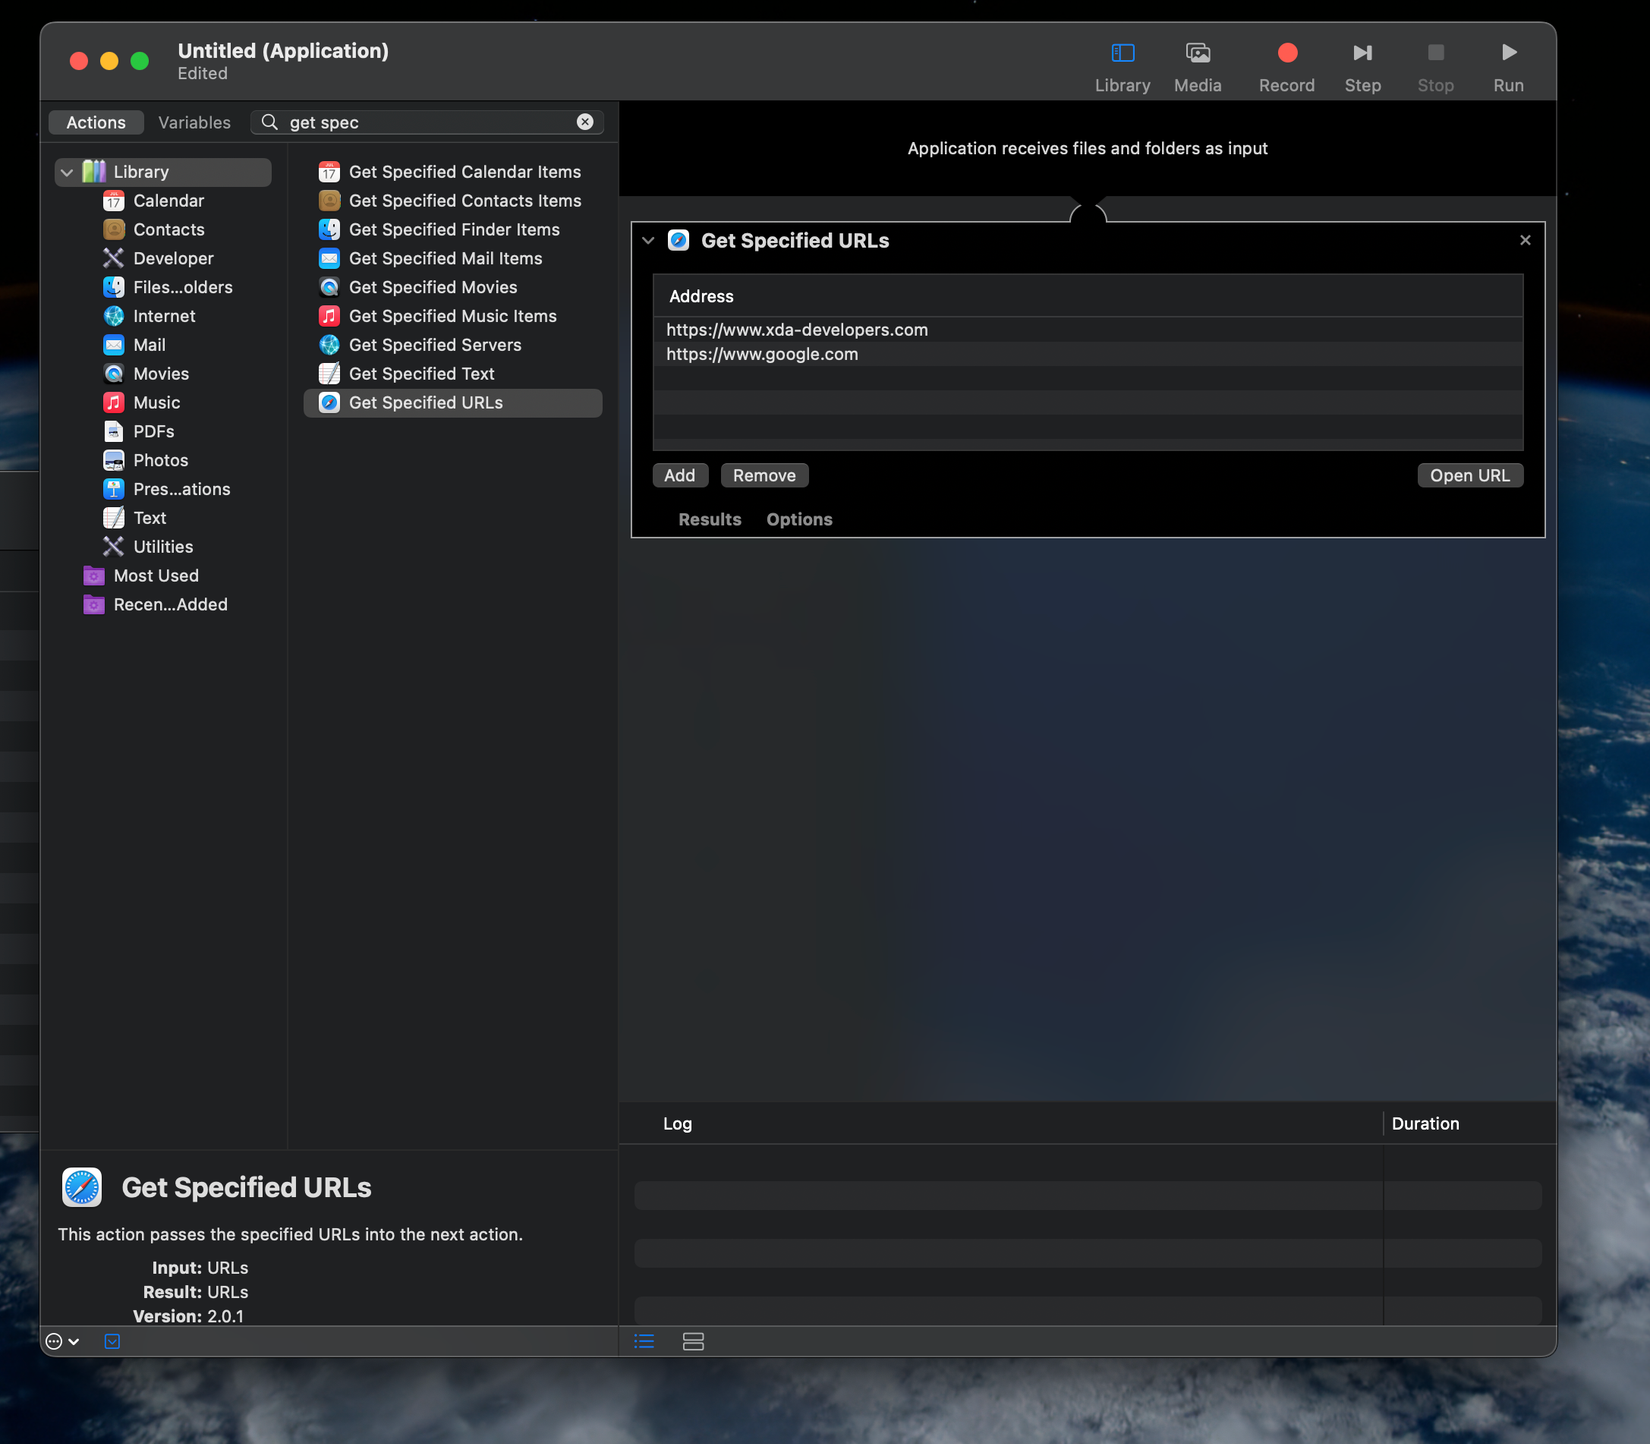Select Get Specified Text action
This screenshot has height=1444, width=1650.
[453, 374]
